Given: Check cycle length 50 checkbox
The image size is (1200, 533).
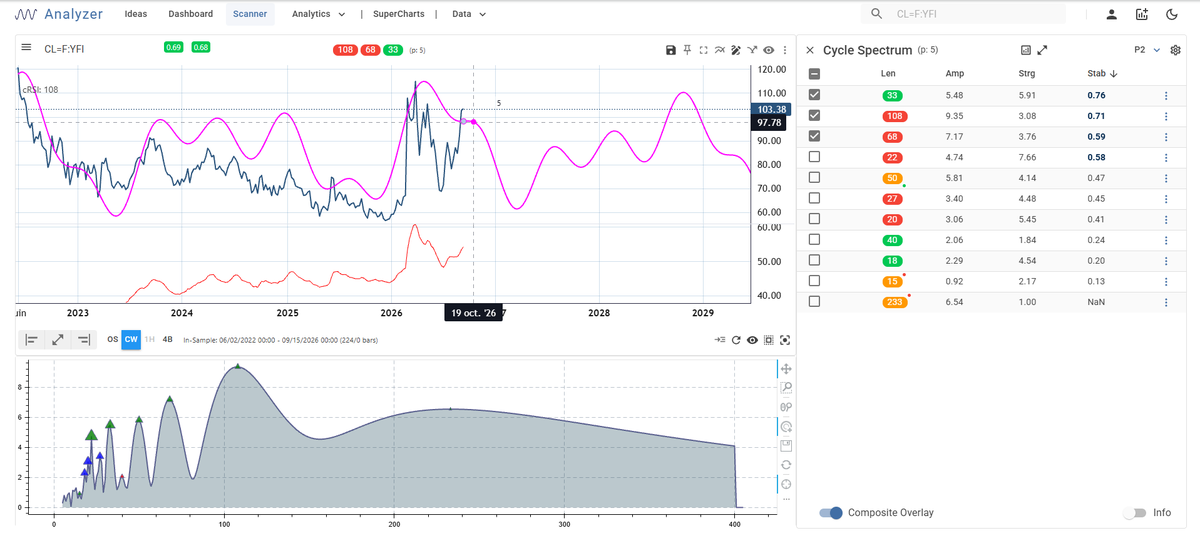Looking at the screenshot, I should [x=814, y=177].
